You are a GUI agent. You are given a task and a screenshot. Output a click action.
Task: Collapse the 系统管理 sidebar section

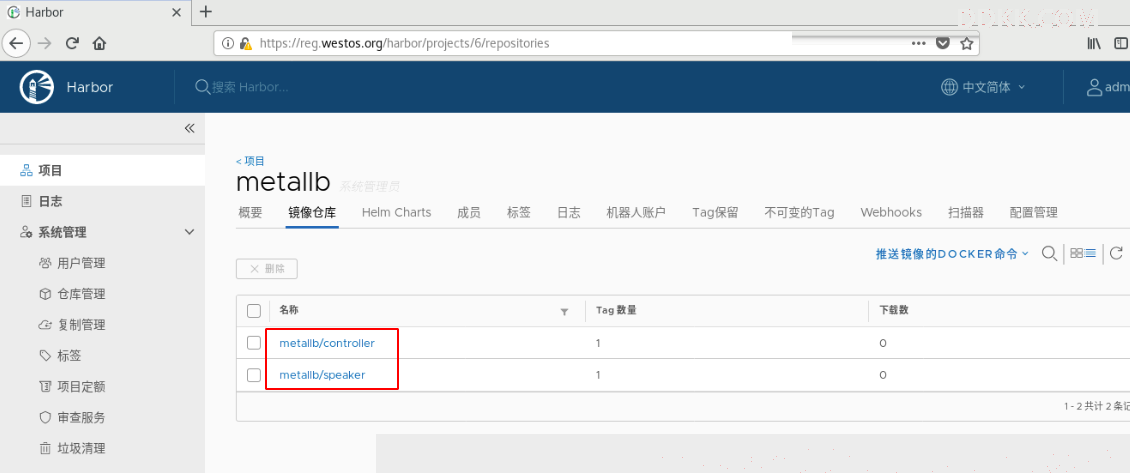click(190, 232)
